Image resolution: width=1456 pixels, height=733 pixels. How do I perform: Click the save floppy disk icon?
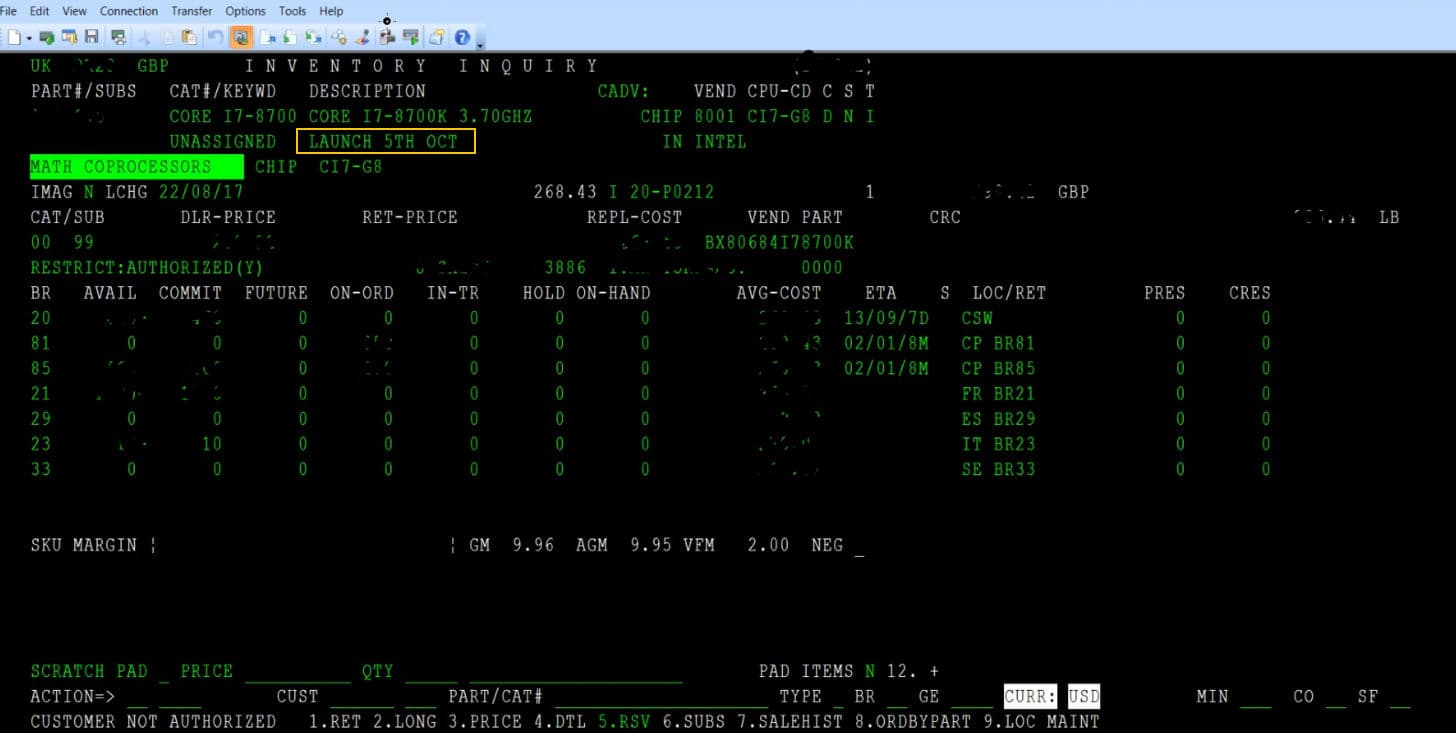click(x=92, y=37)
